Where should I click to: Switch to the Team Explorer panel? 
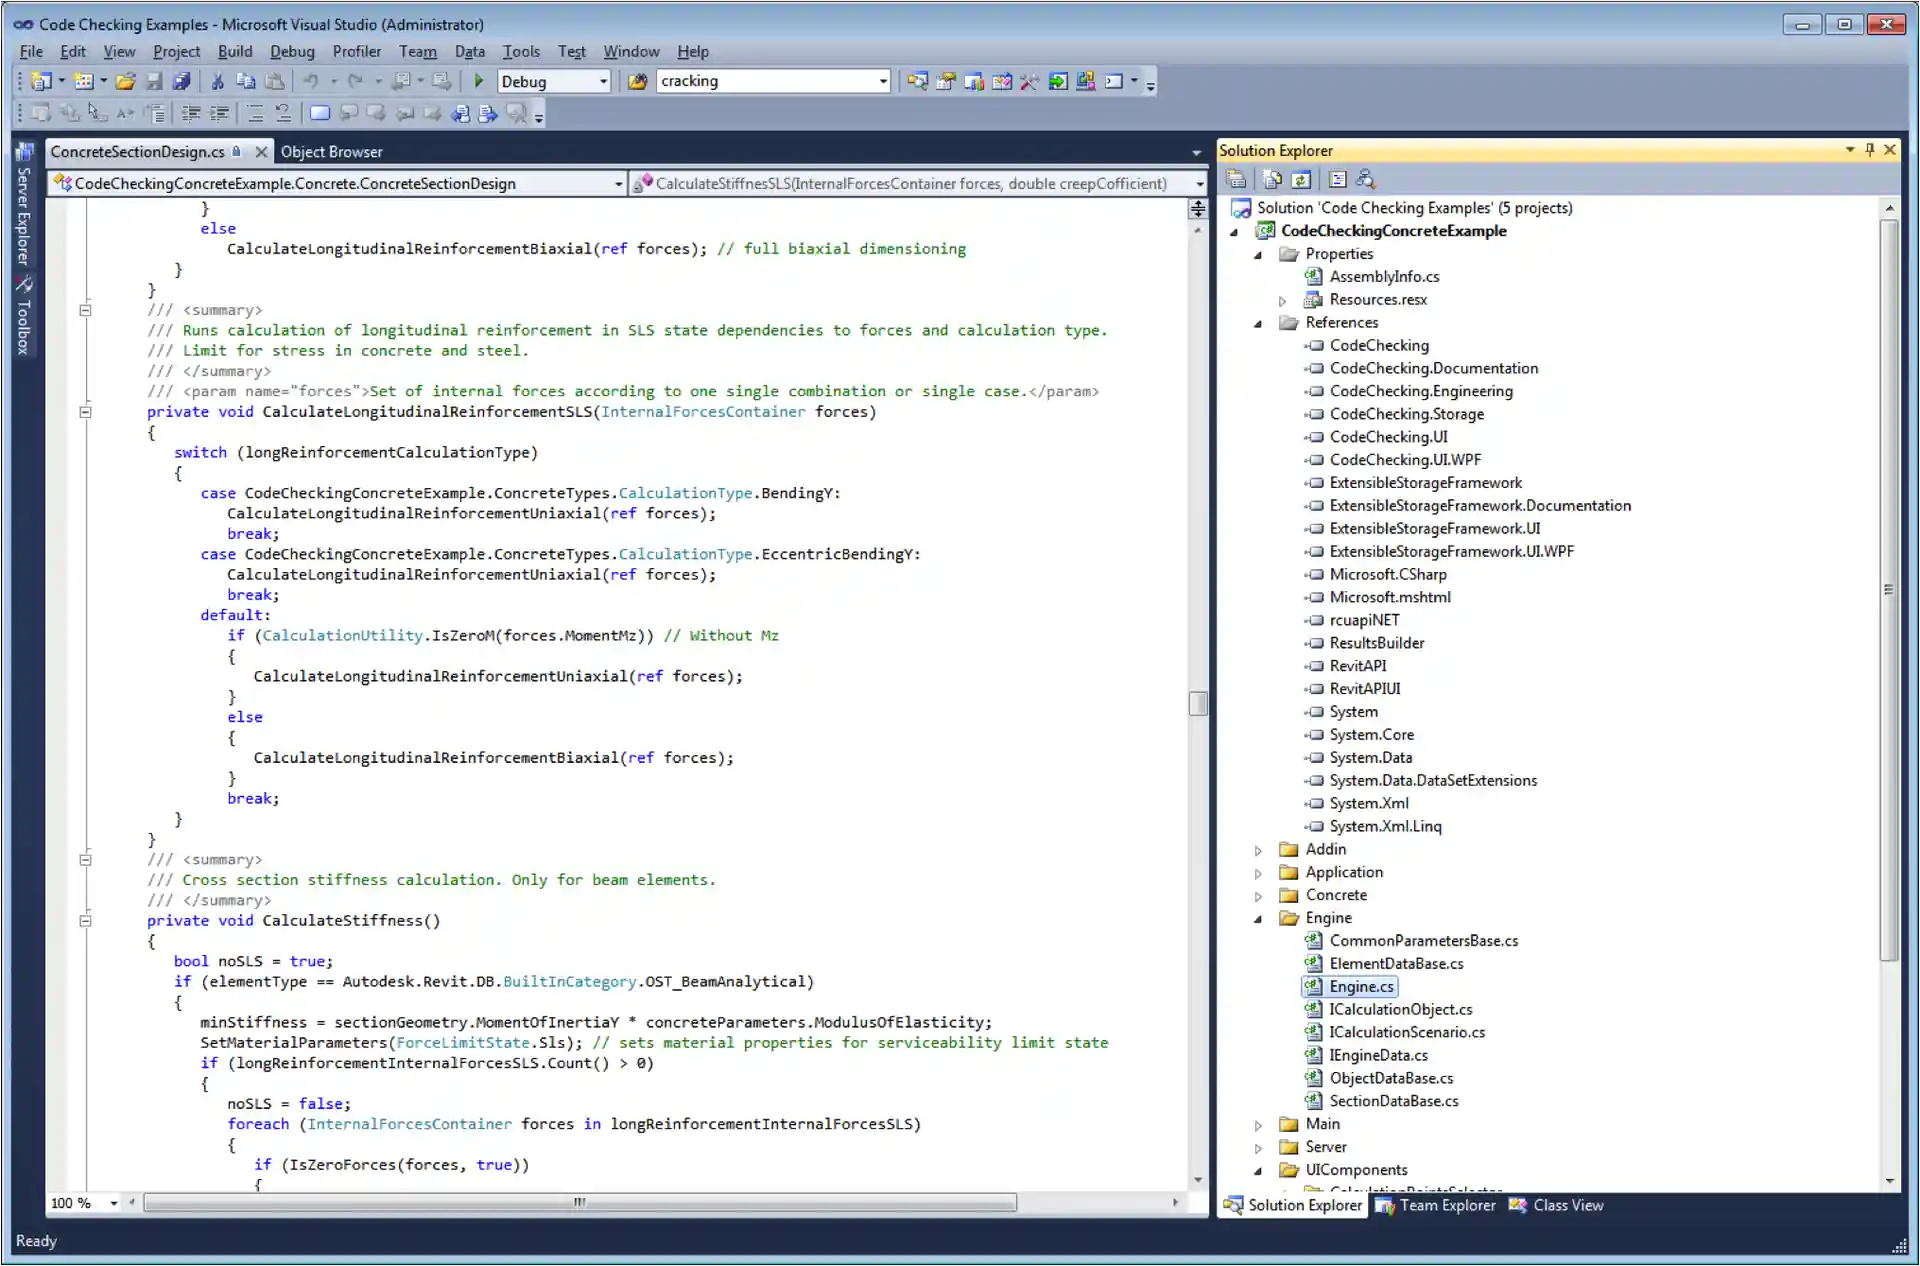click(1445, 1205)
